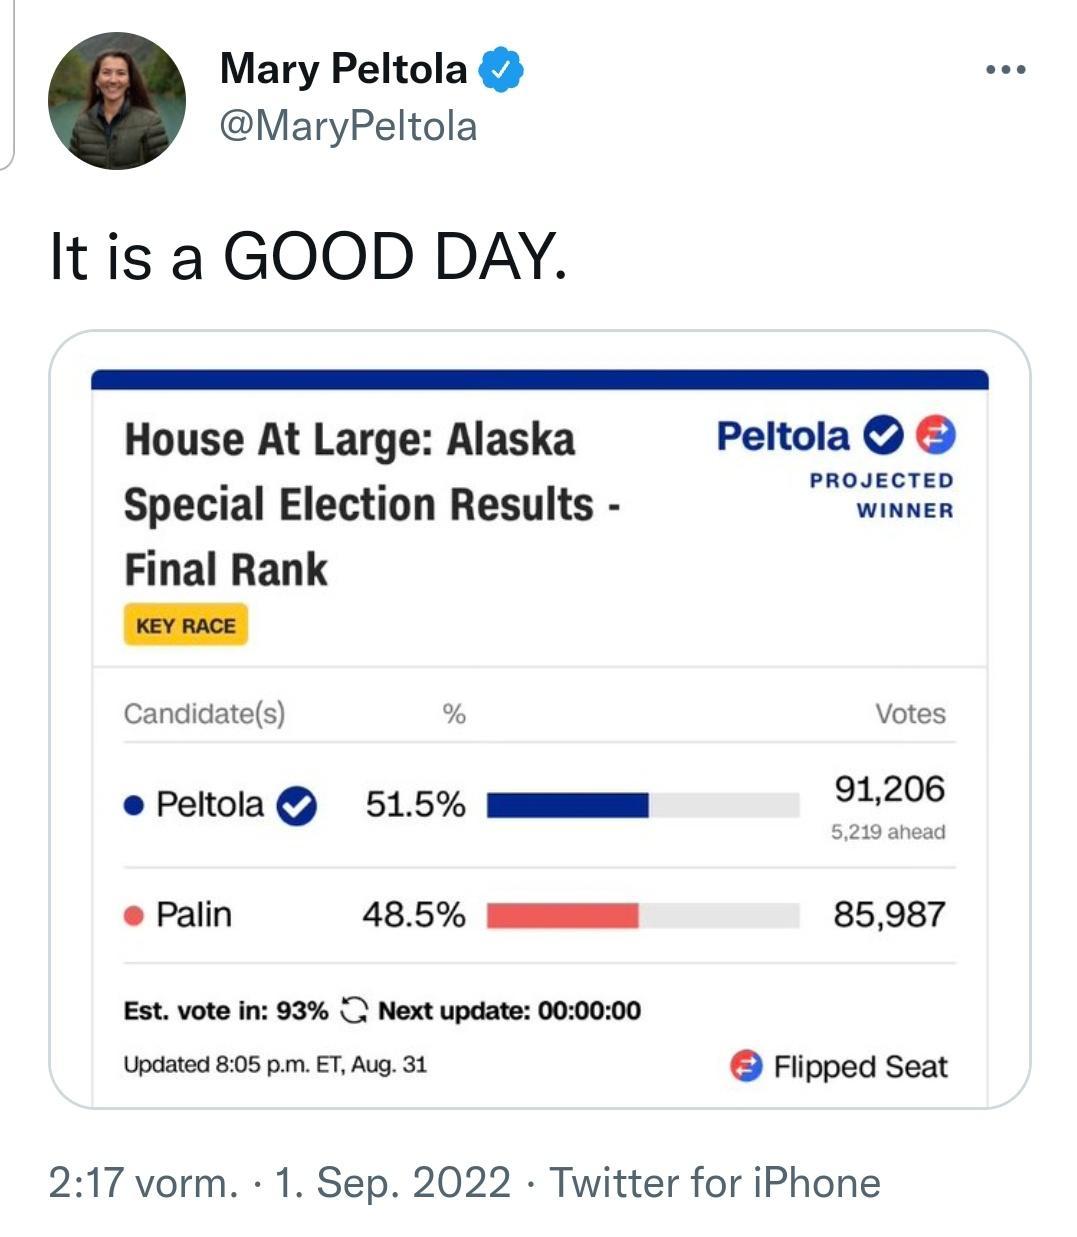Toggle the red dot marker beside Palin

click(134, 913)
